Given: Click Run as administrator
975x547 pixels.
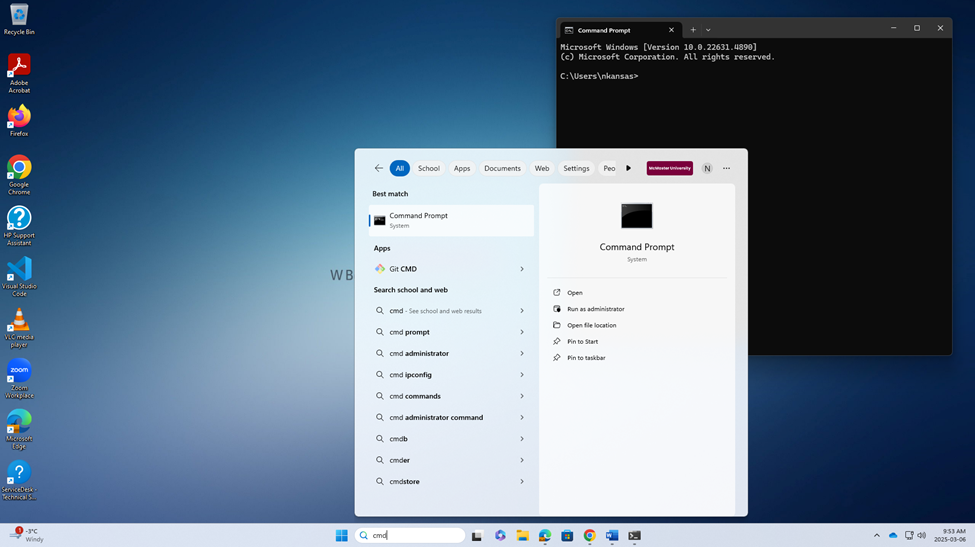Looking at the screenshot, I should [595, 309].
